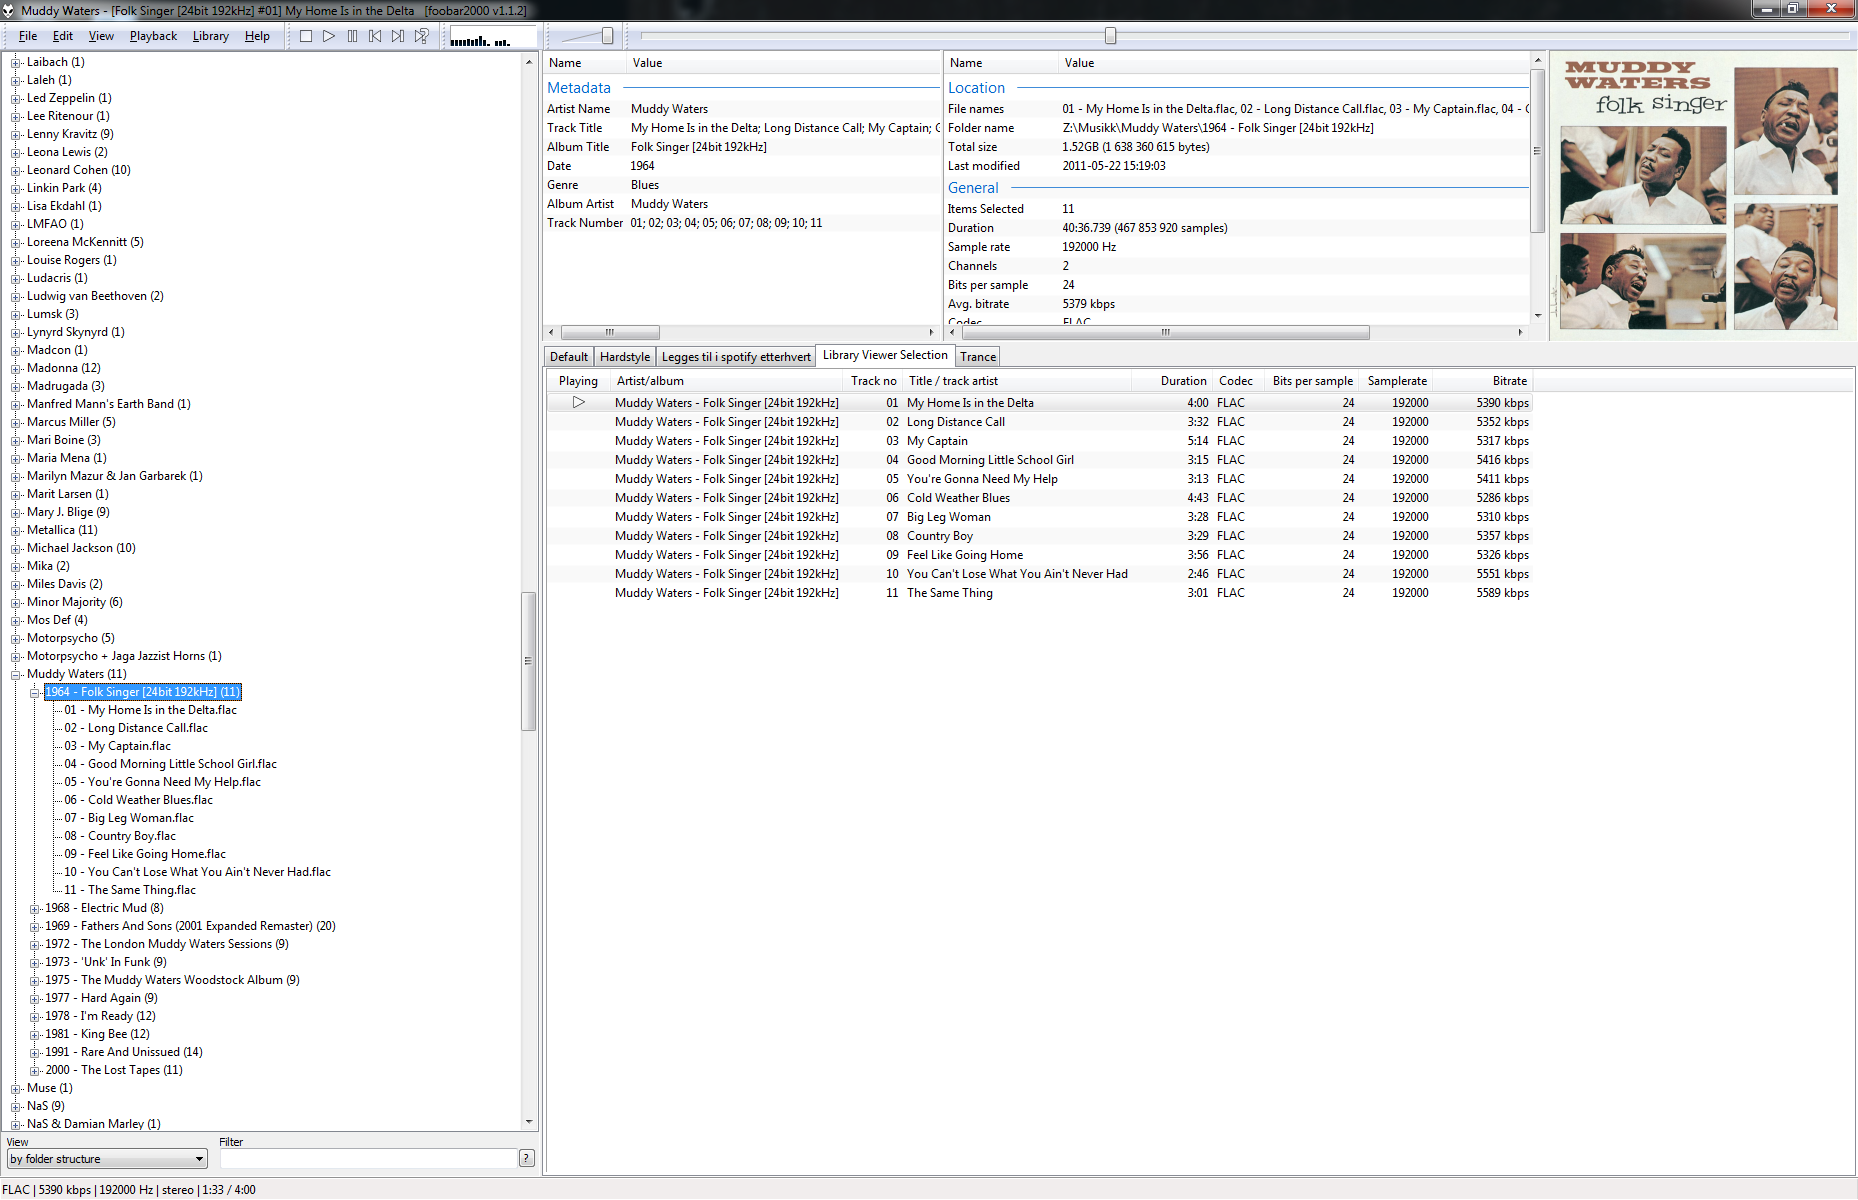Viewport: 1858px width, 1200px height.
Task: Expand the 1968 Electric Mud album
Action: coord(35,908)
